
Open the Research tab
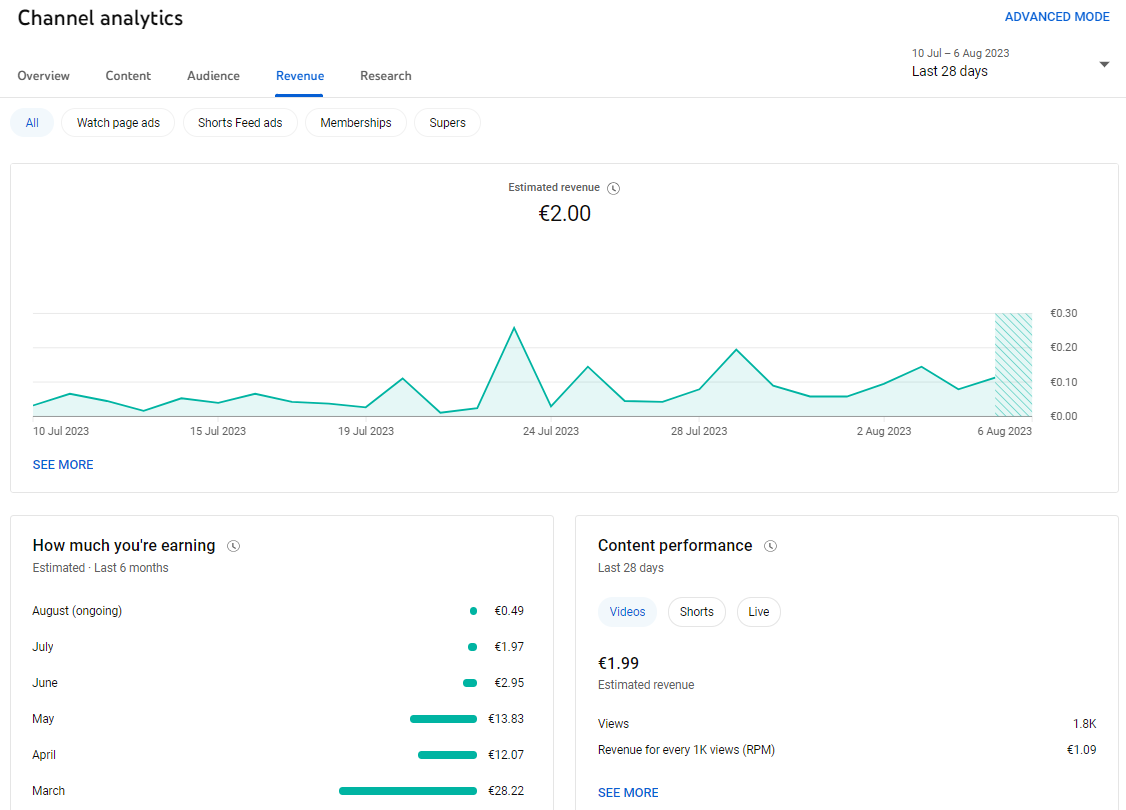coord(386,76)
